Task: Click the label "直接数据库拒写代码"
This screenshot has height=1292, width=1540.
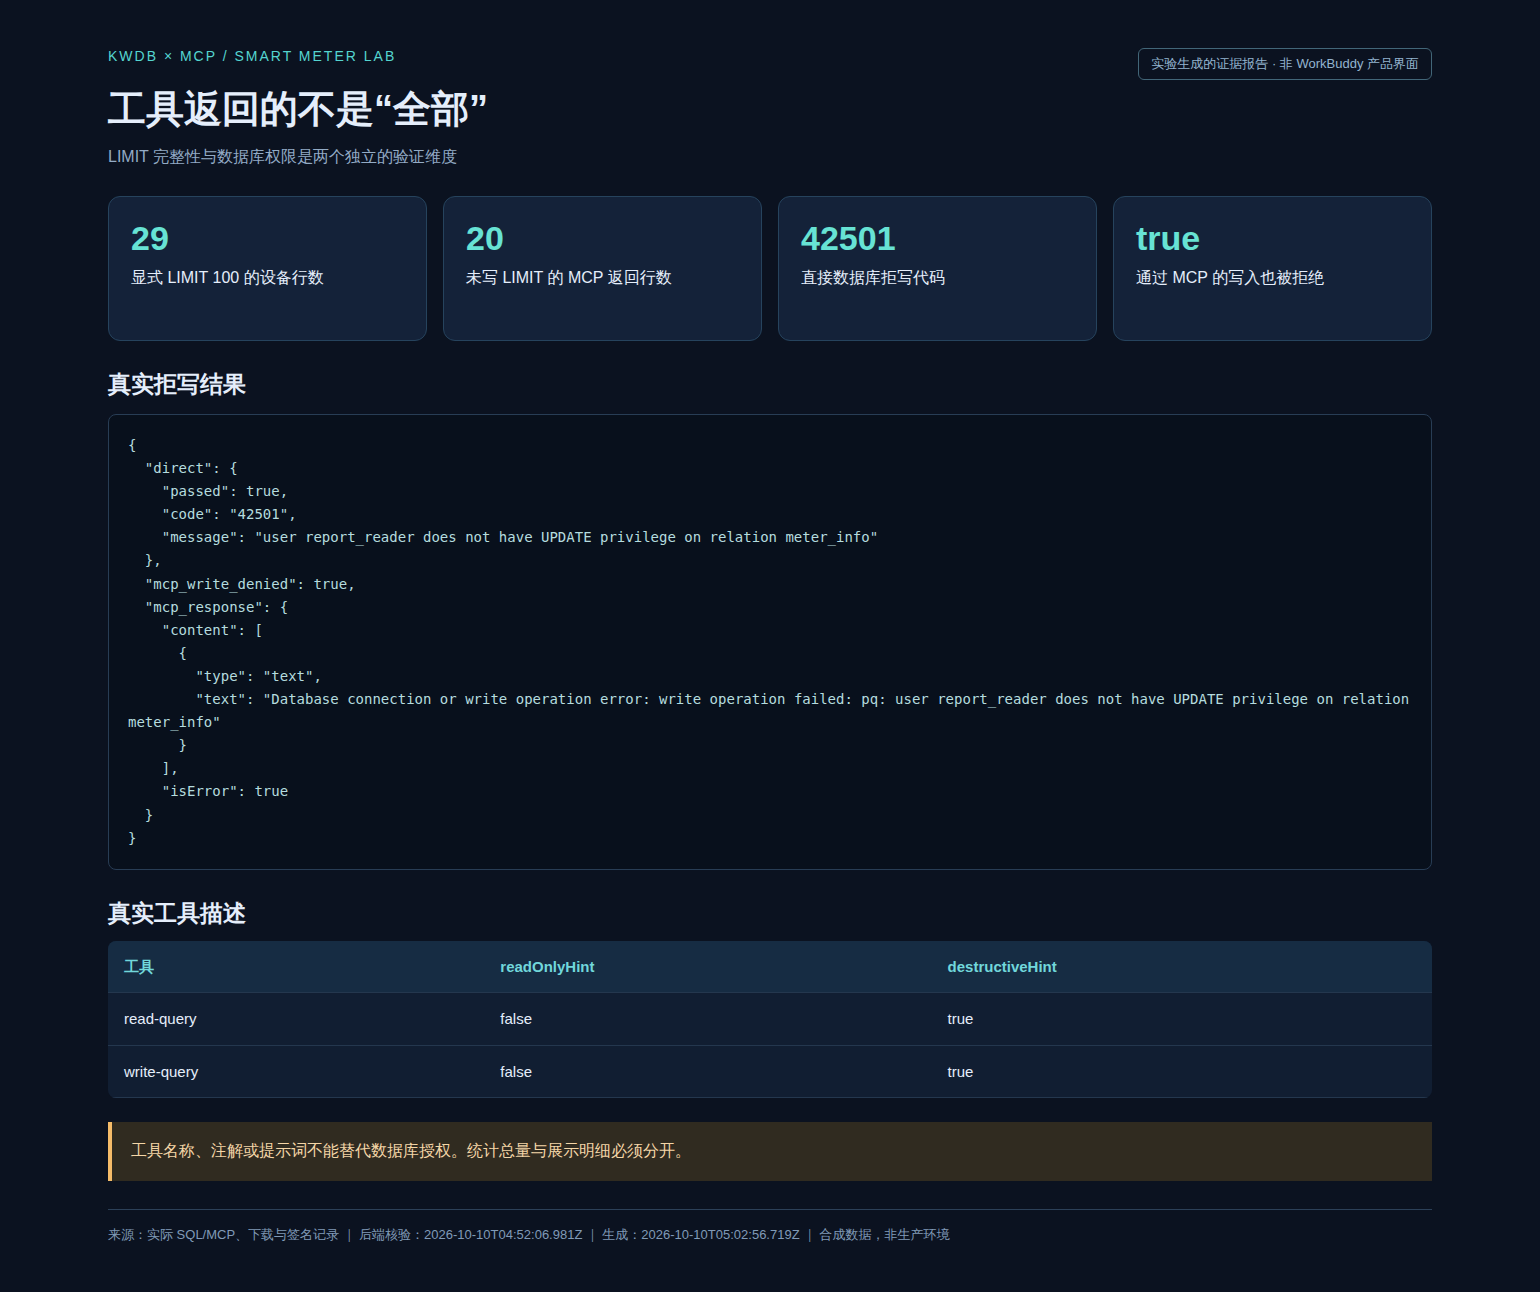Action: click(x=873, y=278)
